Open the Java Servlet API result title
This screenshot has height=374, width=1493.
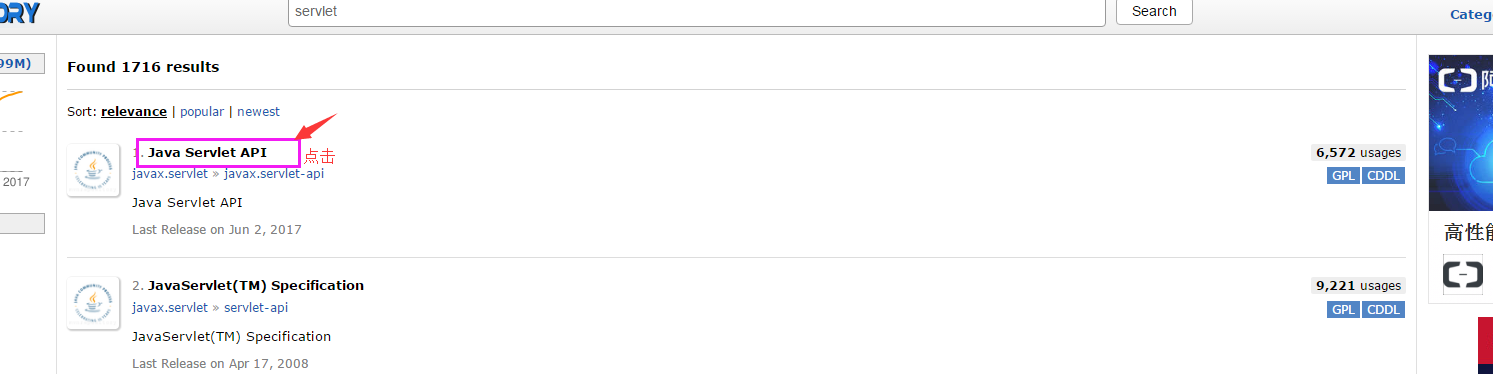(x=207, y=153)
